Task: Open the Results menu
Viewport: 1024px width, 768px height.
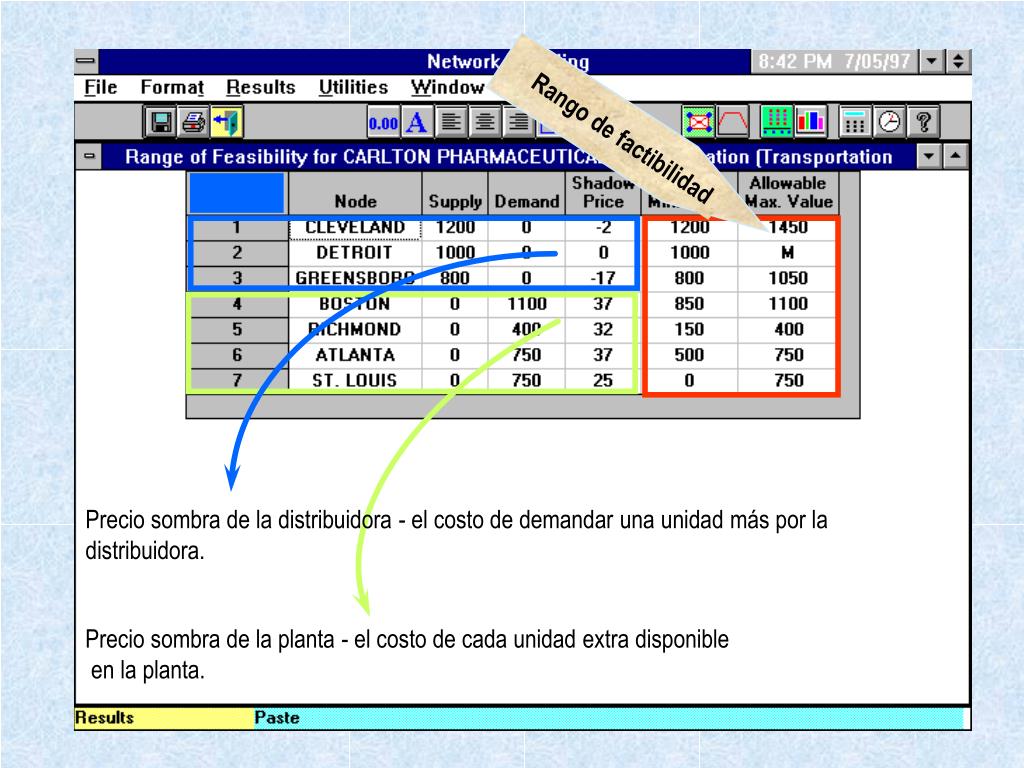Action: pos(261,88)
